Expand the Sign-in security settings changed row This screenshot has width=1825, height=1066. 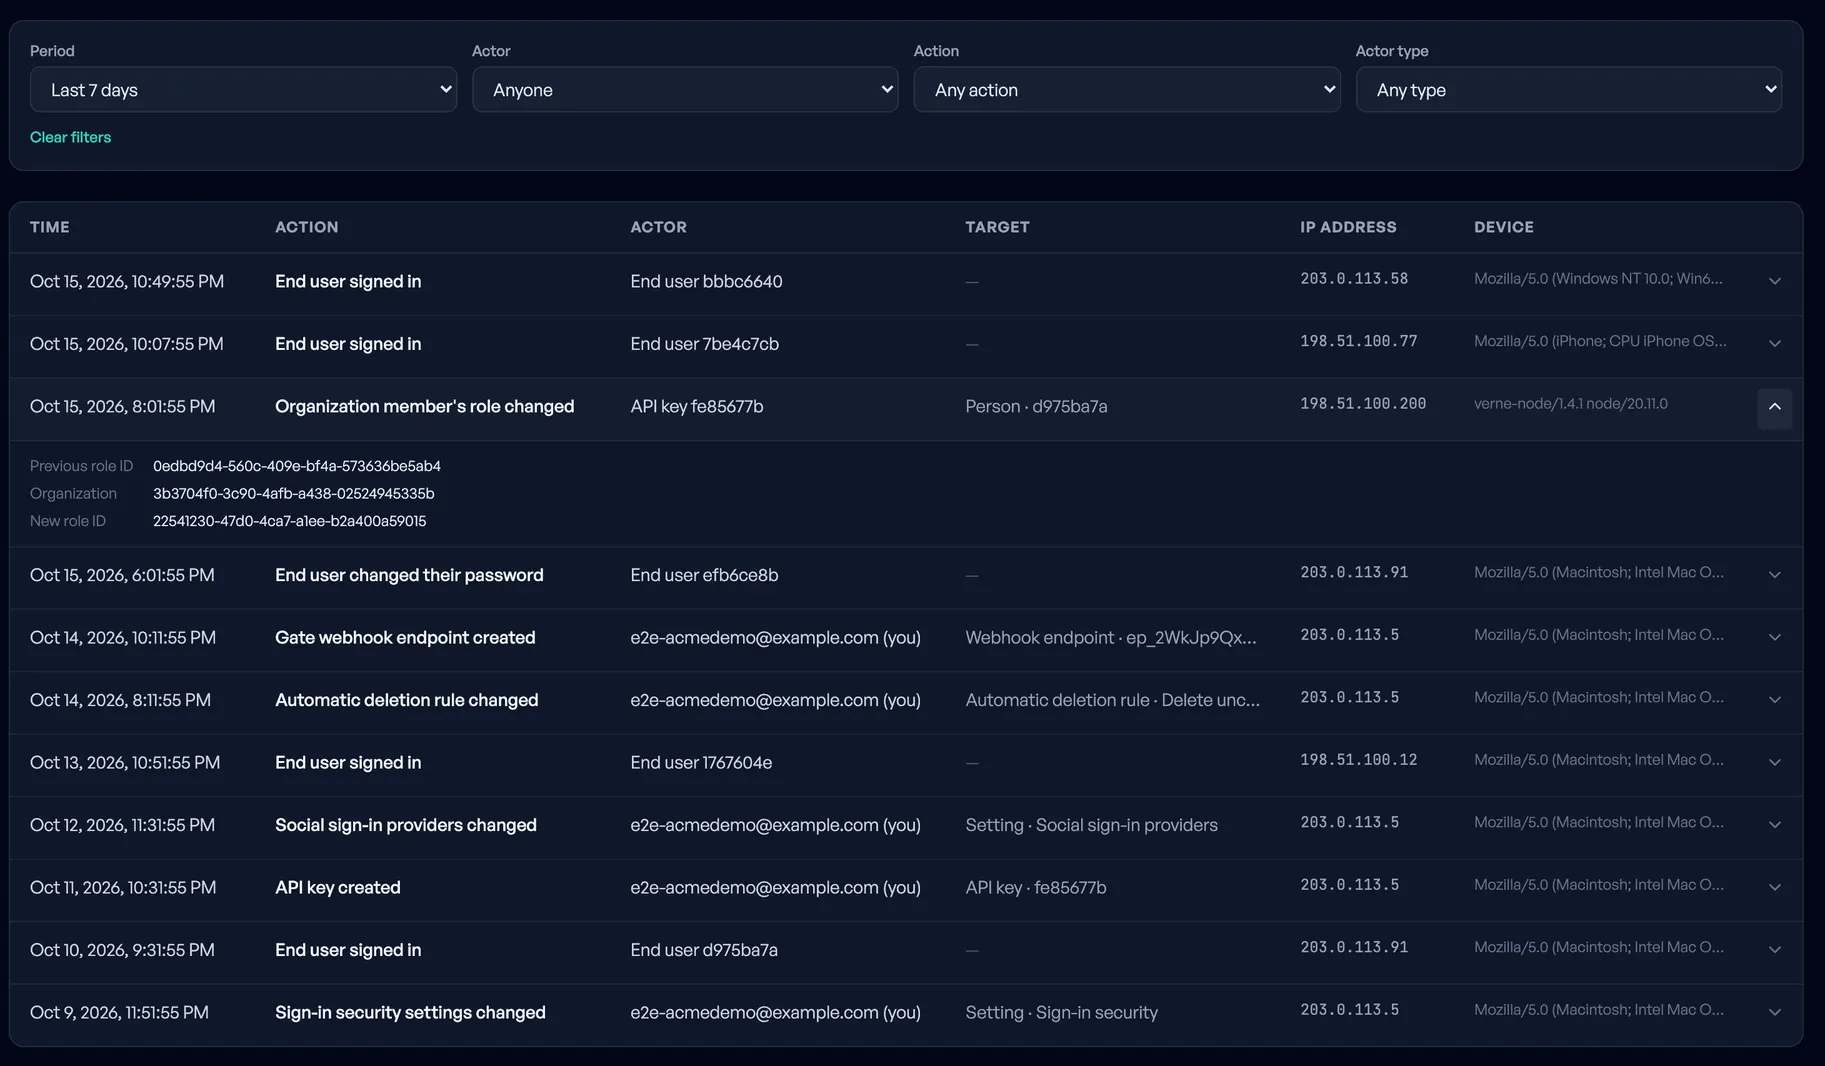pos(1775,1012)
